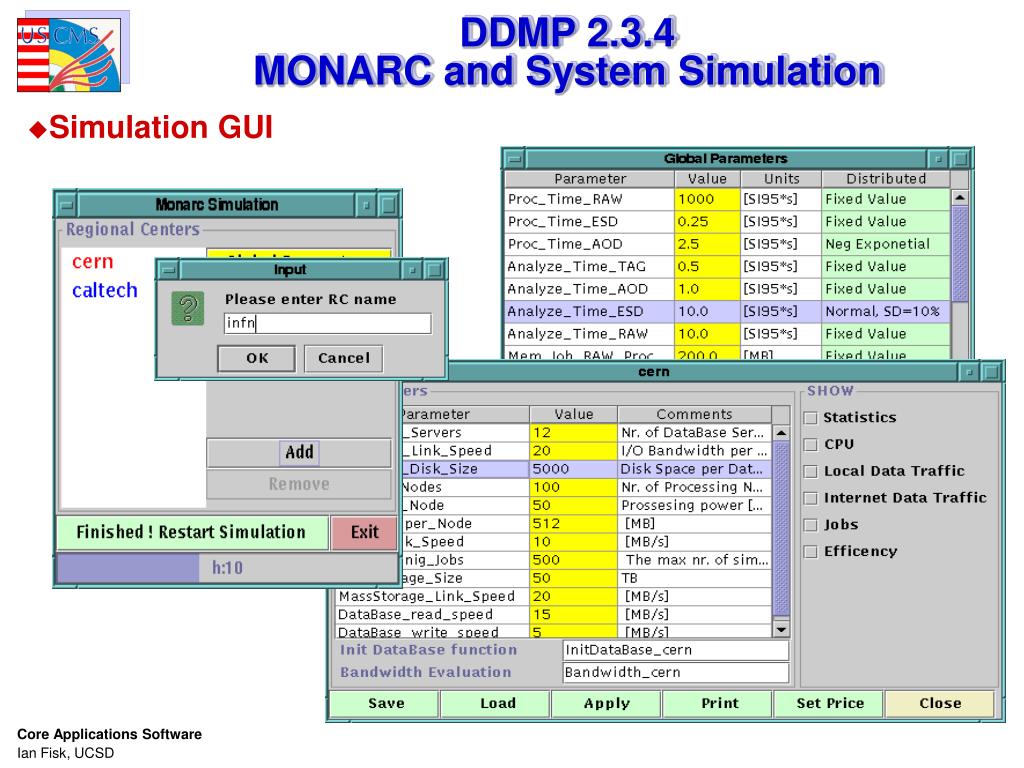Maximize the Input dialog
Image resolution: width=1024 pixels, height=768 pixels.
pos(434,269)
